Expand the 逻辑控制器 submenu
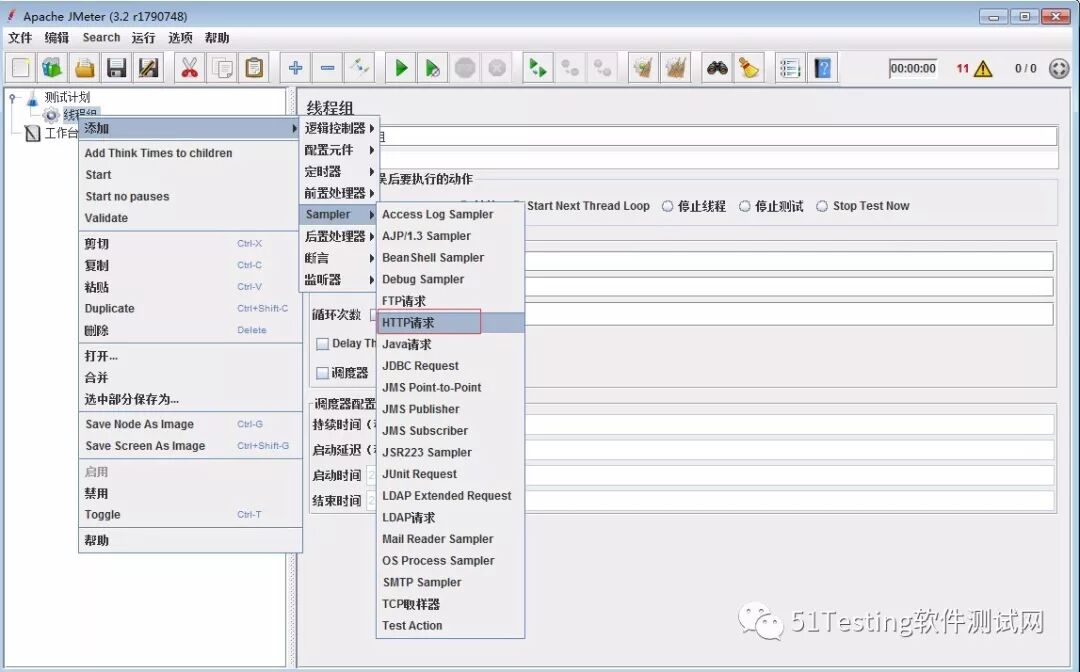The width and height of the screenshot is (1080, 672). [339, 128]
